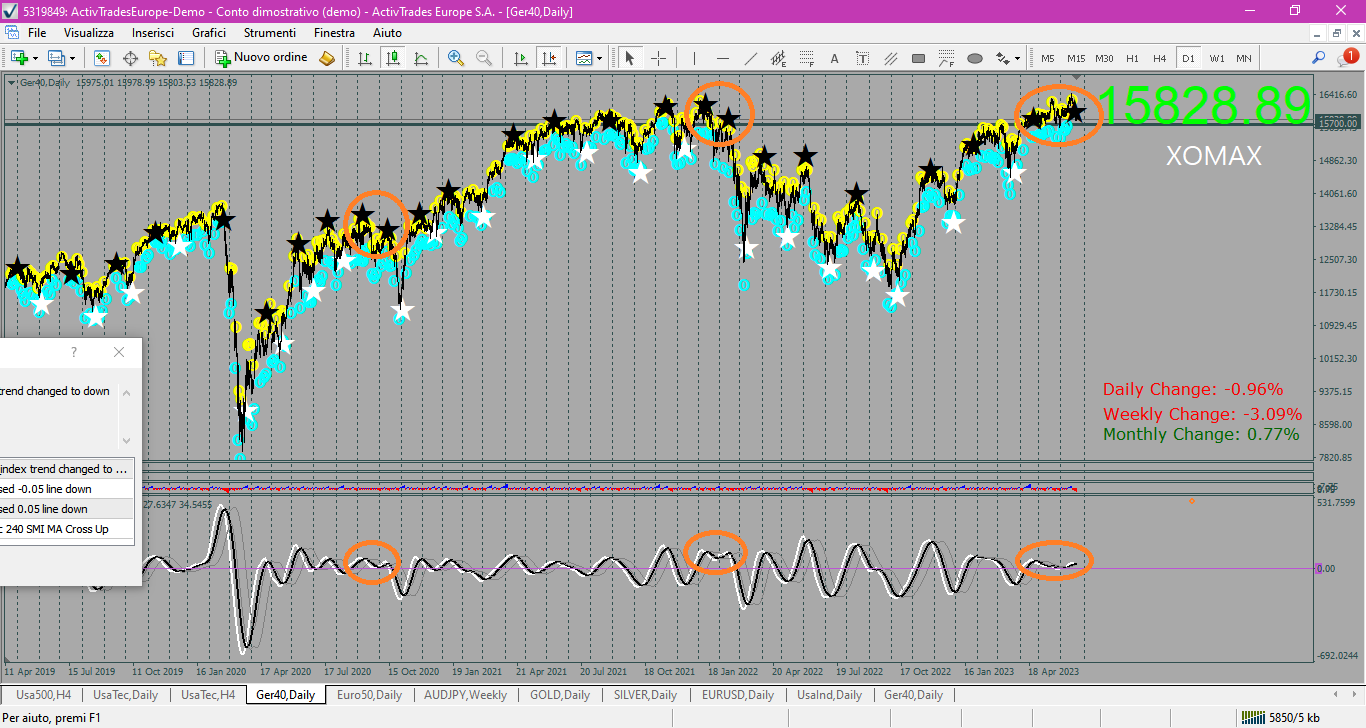The width and height of the screenshot is (1366, 728).
Task: Open the search magnifier
Action: point(1319,58)
